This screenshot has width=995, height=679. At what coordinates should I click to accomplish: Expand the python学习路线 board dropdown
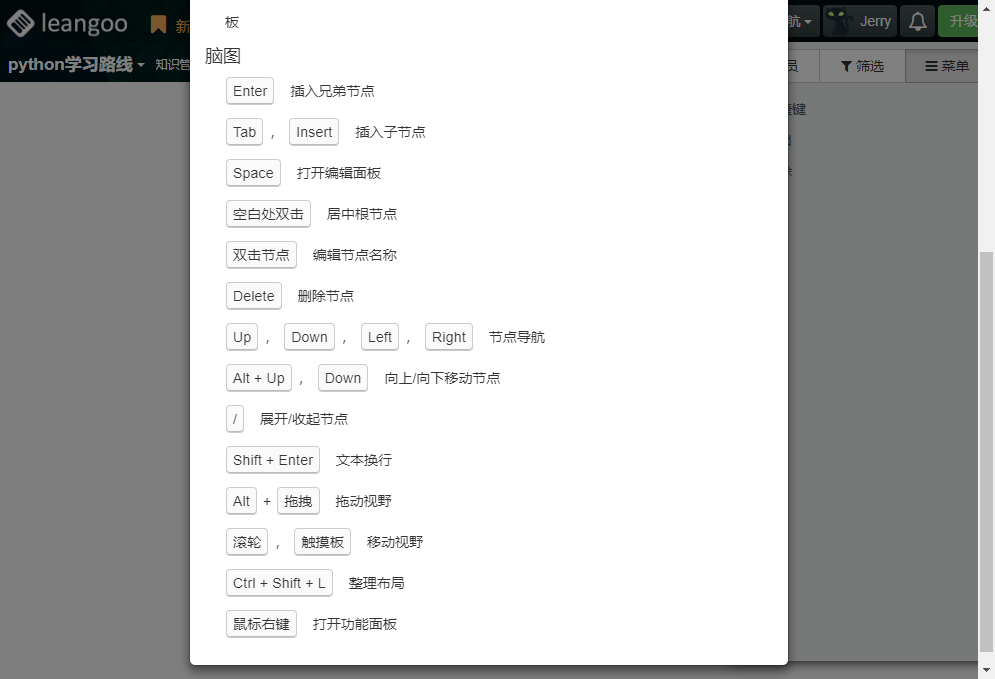[x=141, y=65]
